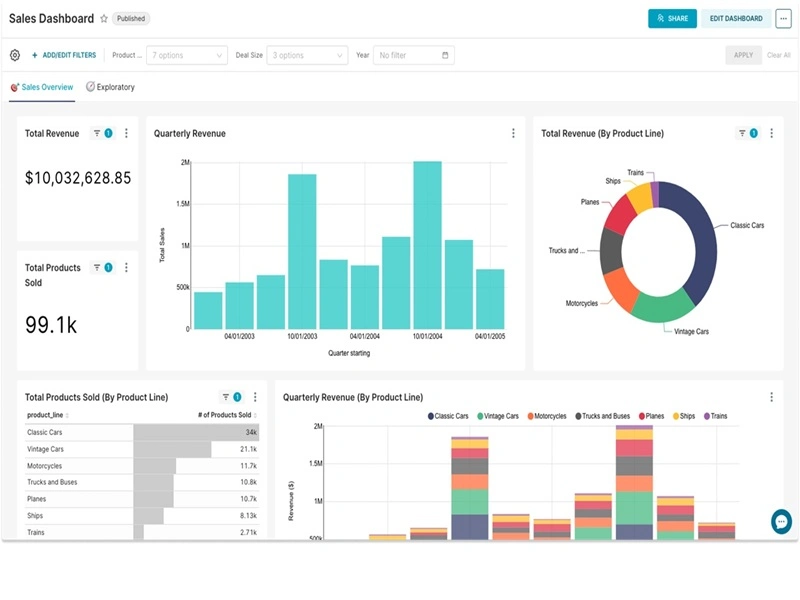Switch to the Exploratory tab
The width and height of the screenshot is (800, 600).
tap(110, 87)
